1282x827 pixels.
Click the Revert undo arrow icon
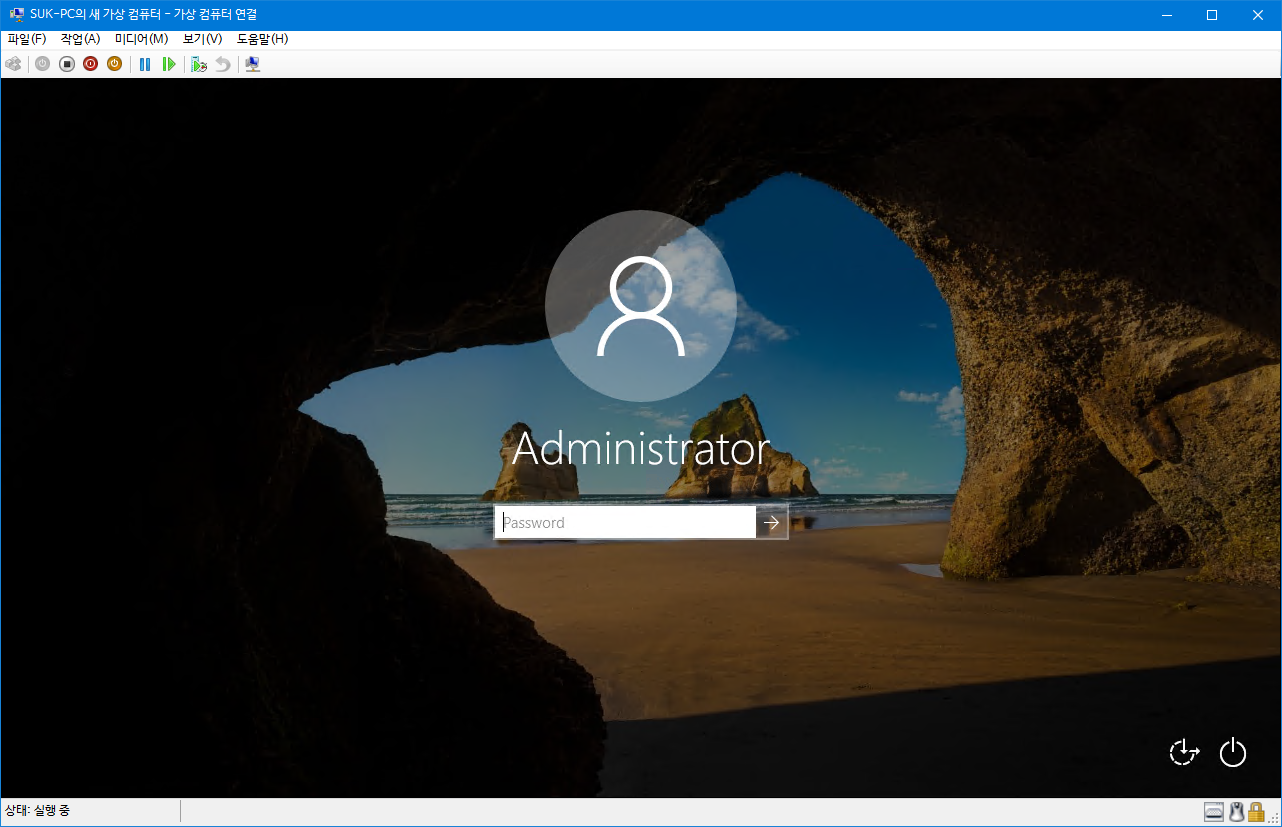(223, 64)
